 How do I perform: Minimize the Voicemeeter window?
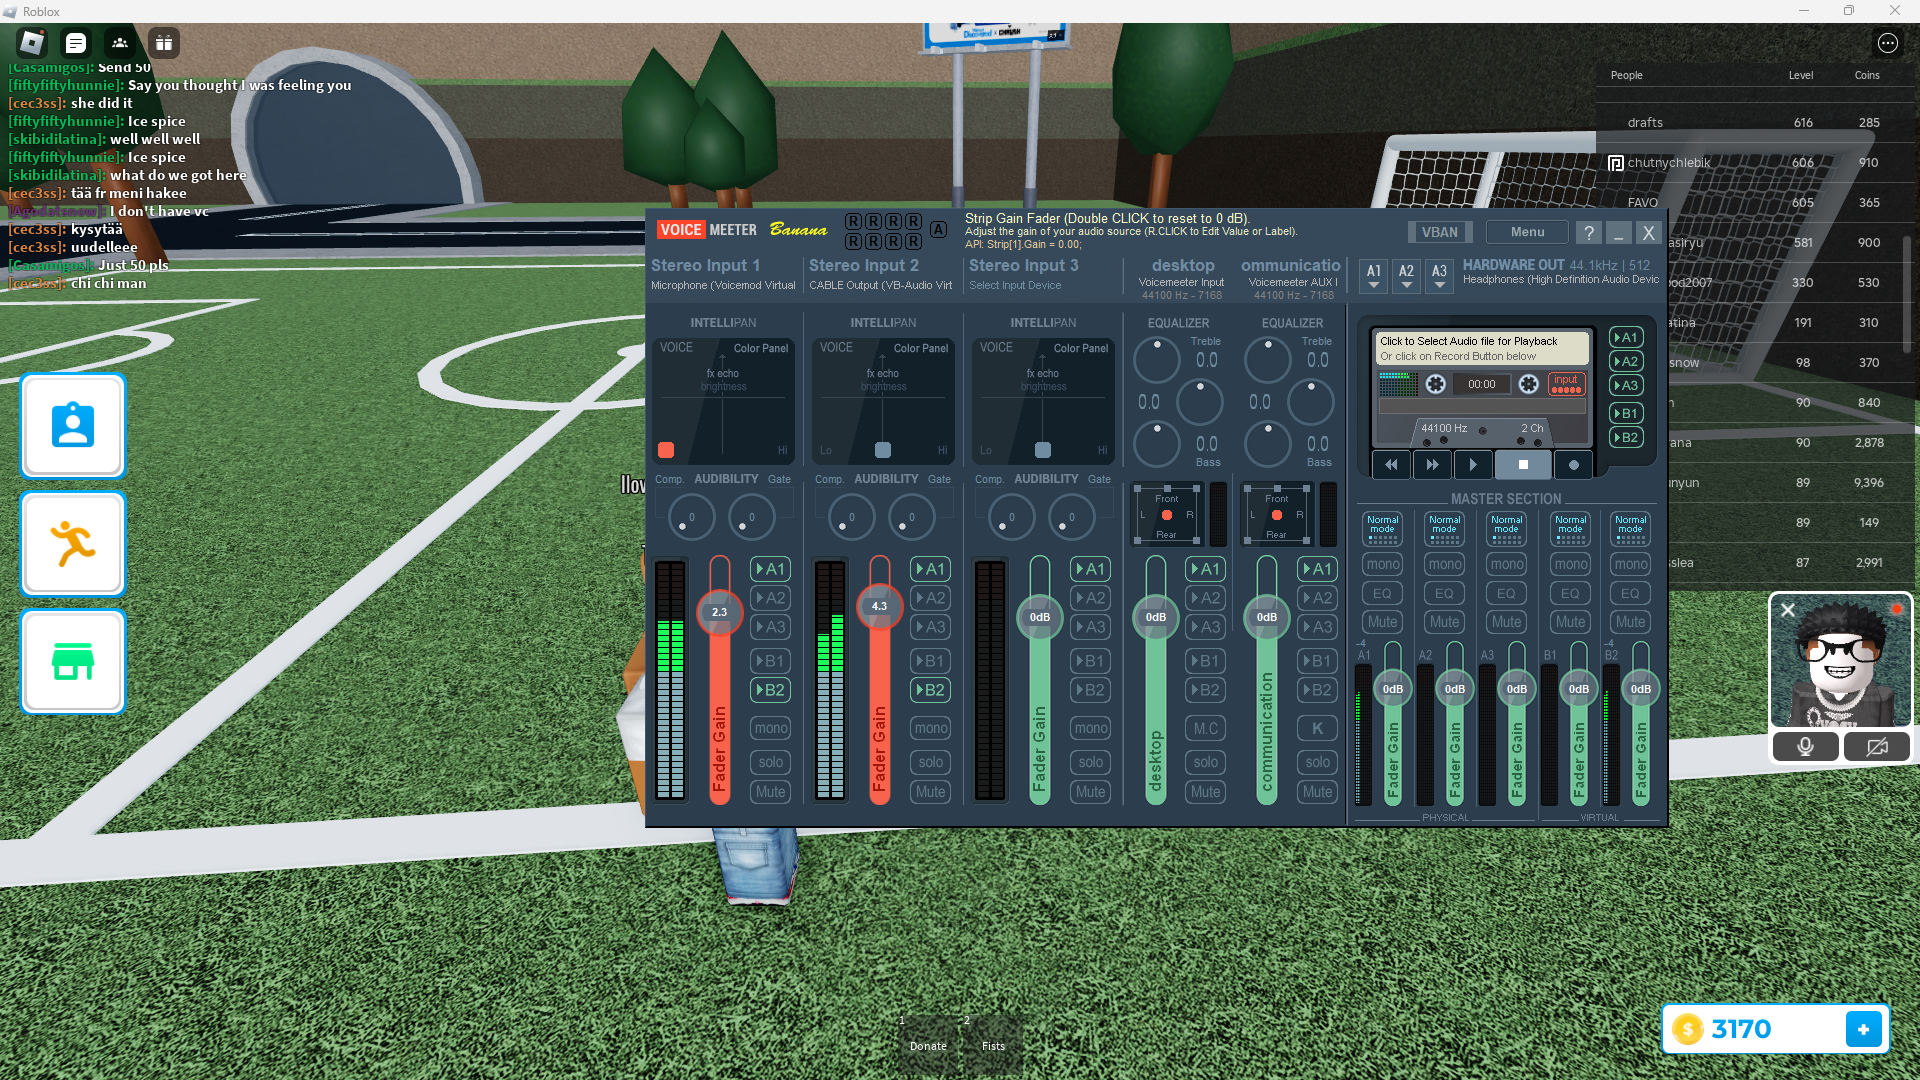click(x=1618, y=233)
